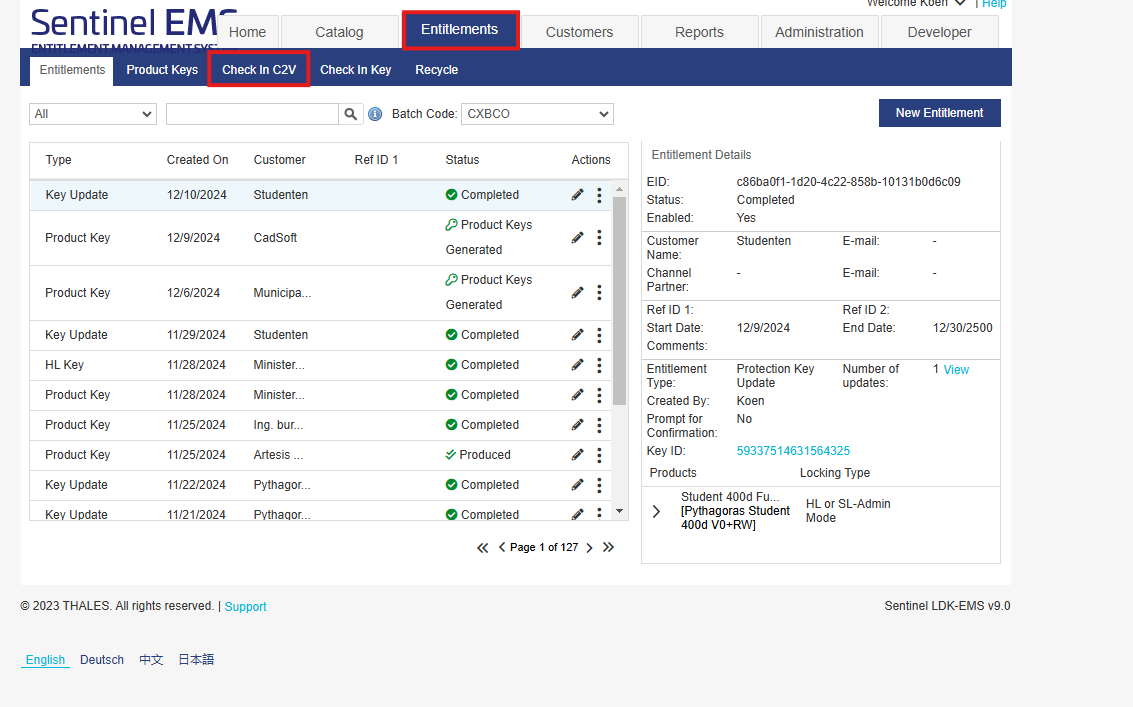Edit the CadSoft Product Key entitlement

577,237
